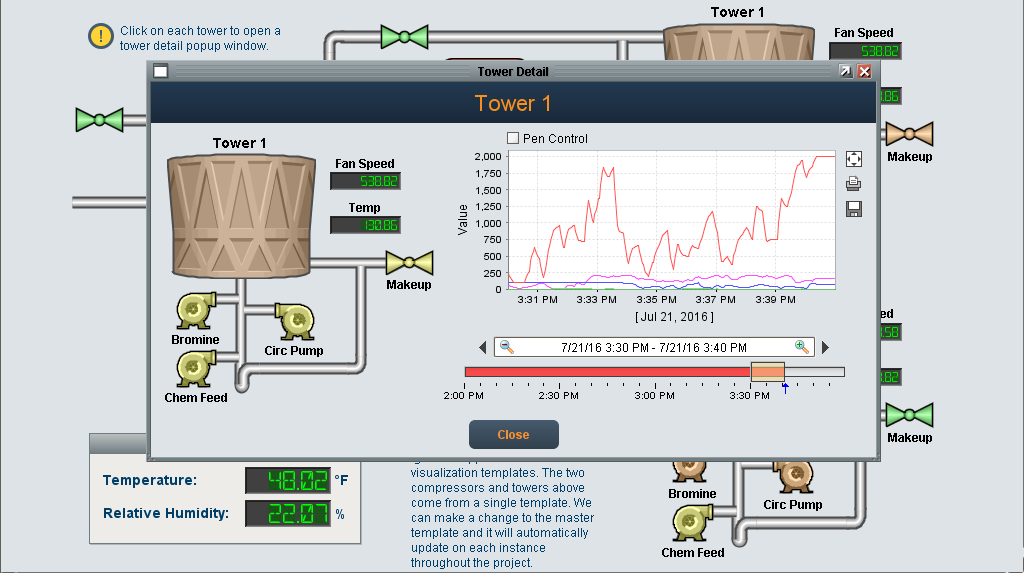Zoom in the chart date range
Image resolution: width=1024 pixels, height=573 pixels.
click(x=801, y=347)
